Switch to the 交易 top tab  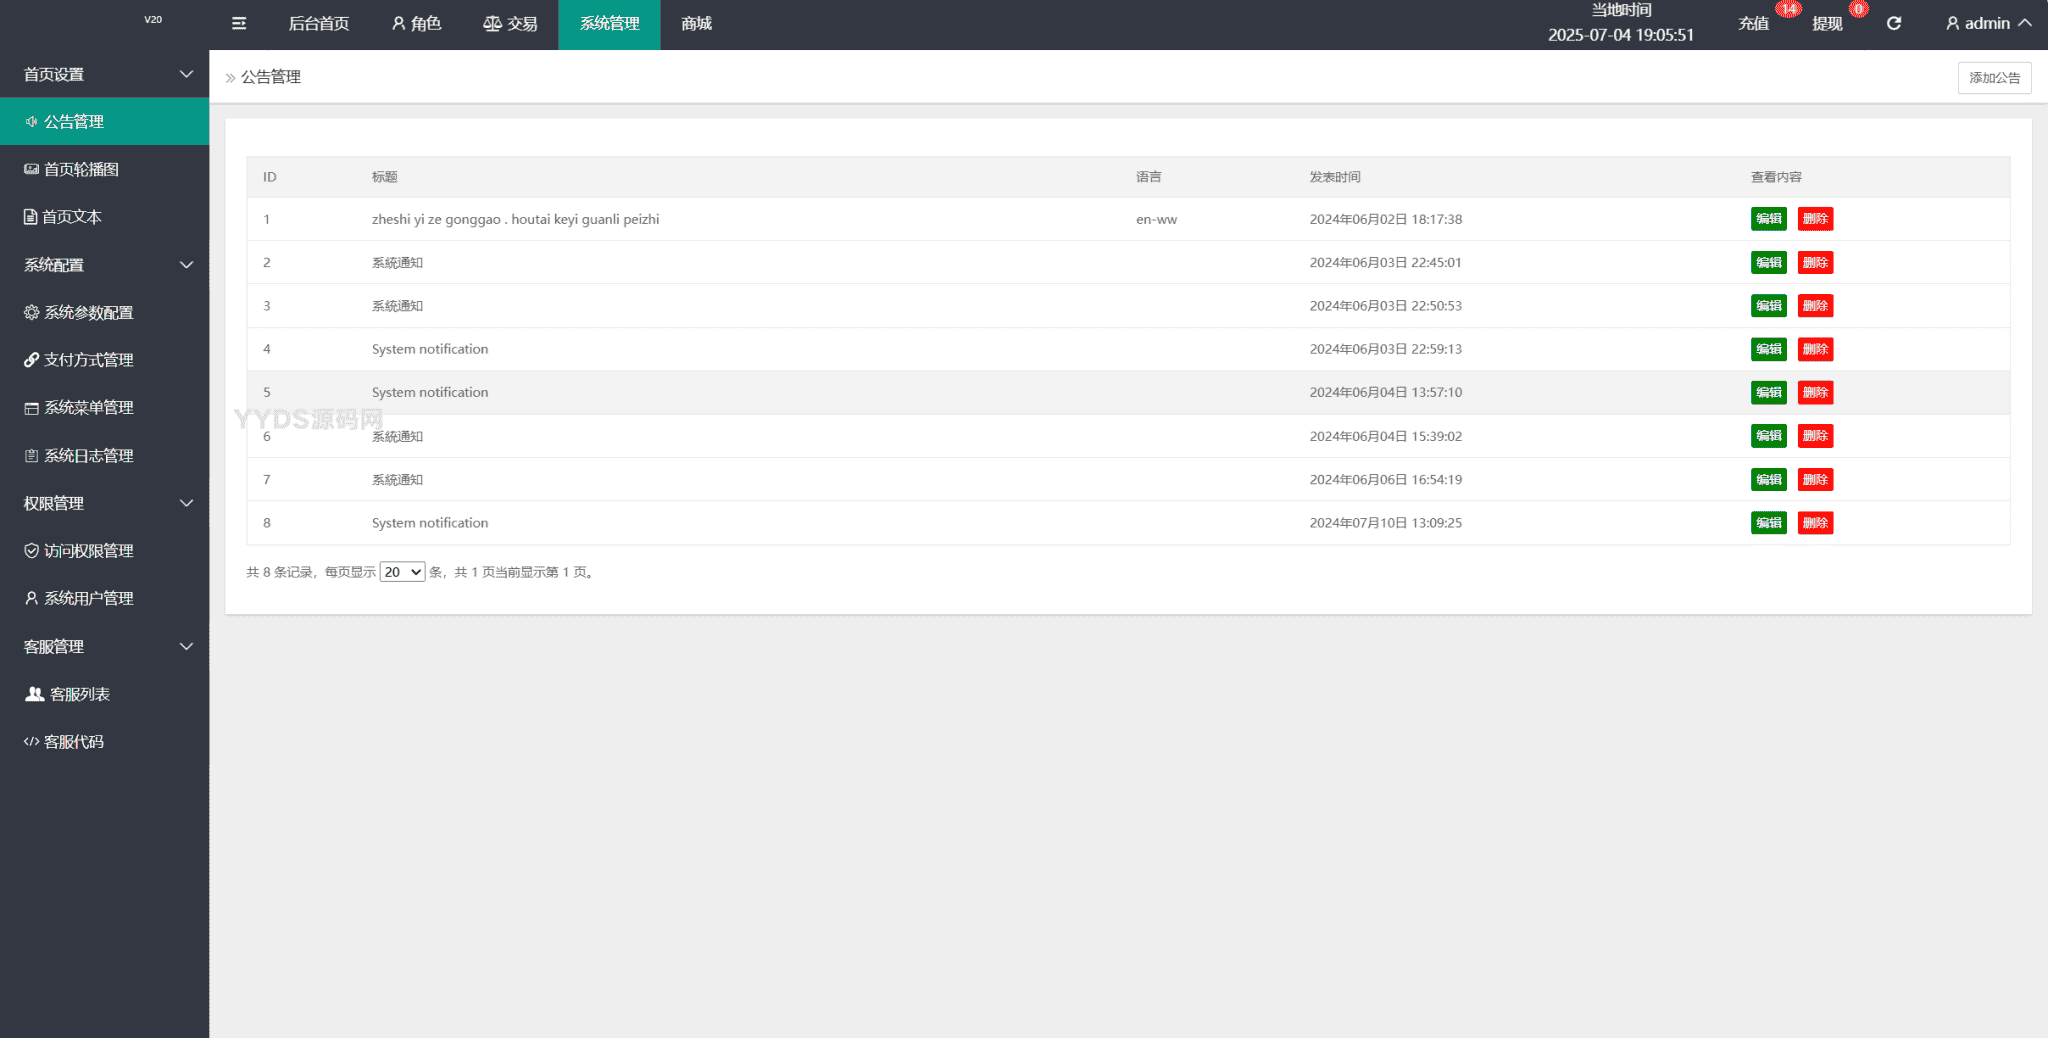click(510, 24)
